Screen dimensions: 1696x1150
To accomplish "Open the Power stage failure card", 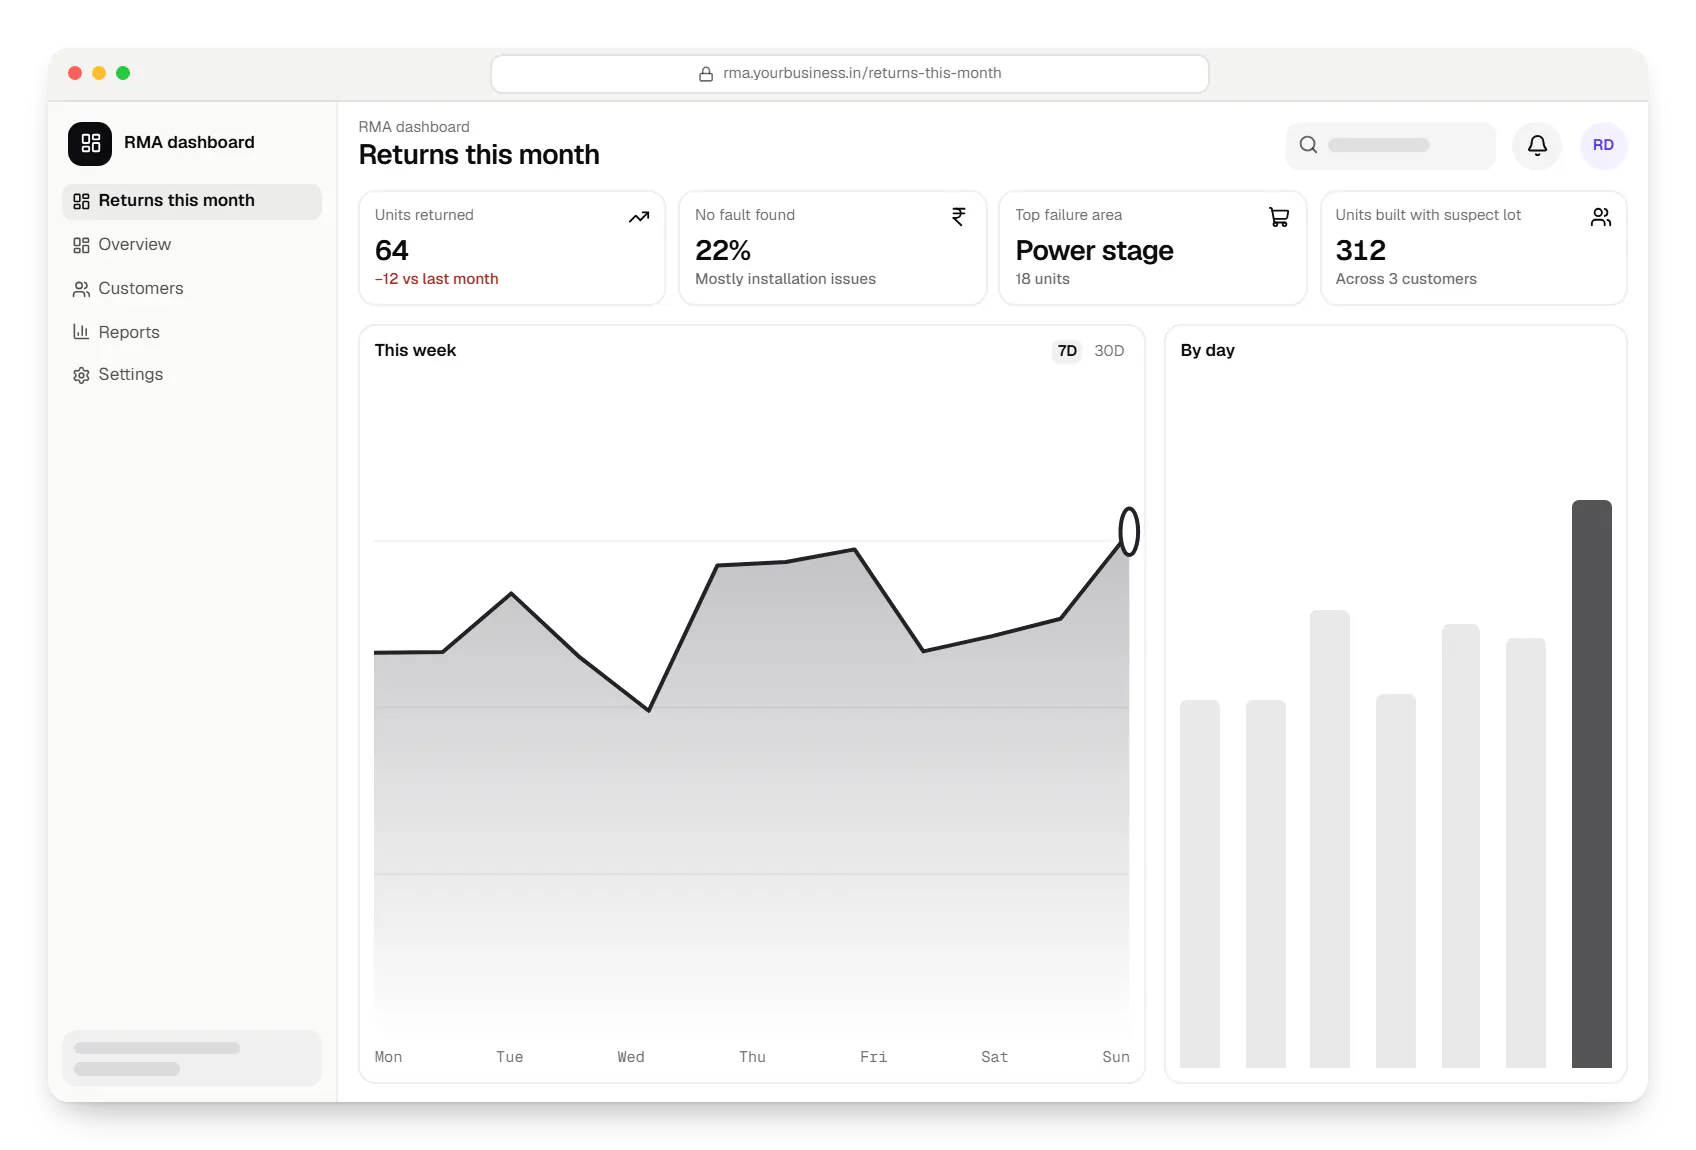I will [x=1152, y=248].
